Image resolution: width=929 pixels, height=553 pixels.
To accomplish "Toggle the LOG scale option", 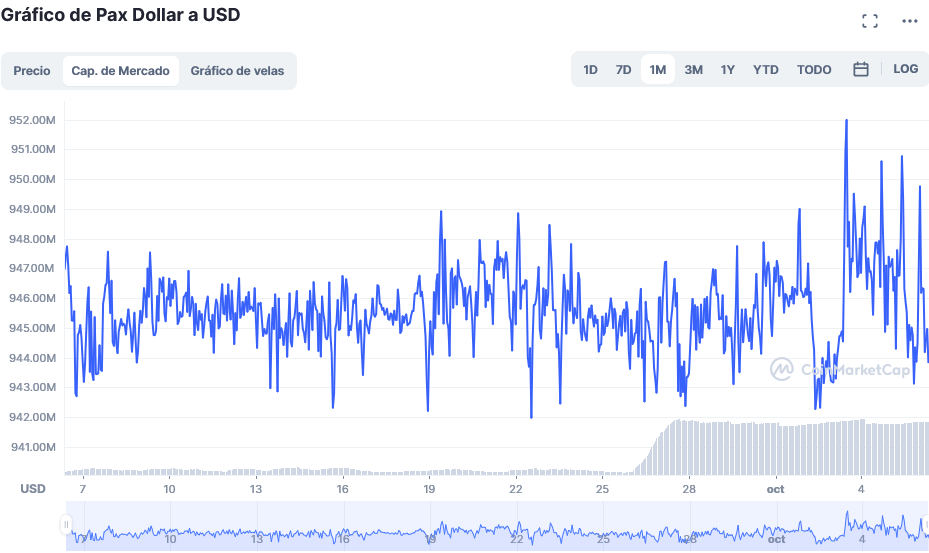I will pyautogui.click(x=905, y=70).
